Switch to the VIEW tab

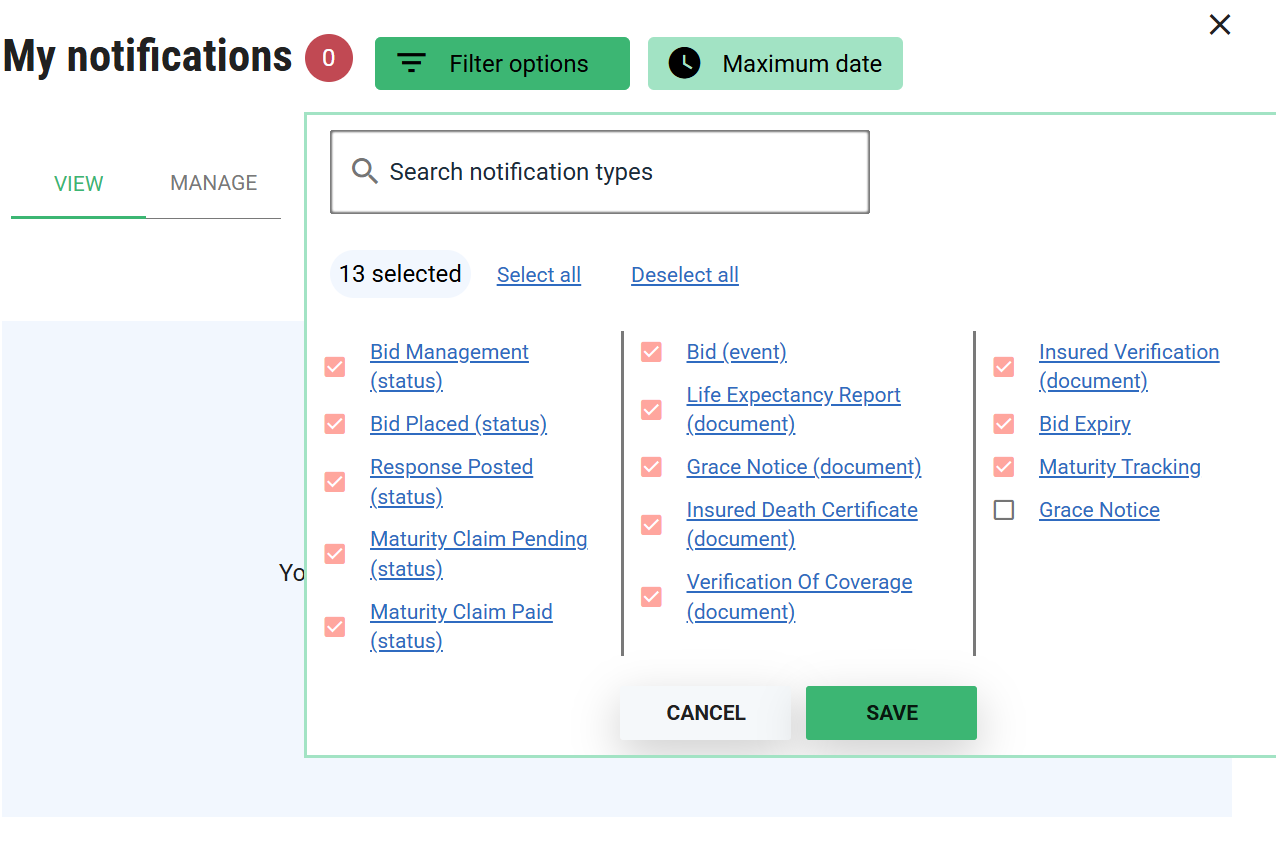[78, 184]
